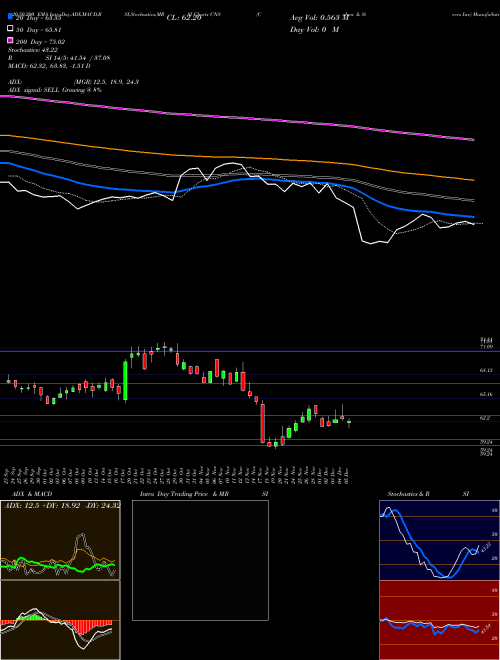Open the ADX indicator mini chart
This screenshot has width=500, height=660.
coord(60,540)
